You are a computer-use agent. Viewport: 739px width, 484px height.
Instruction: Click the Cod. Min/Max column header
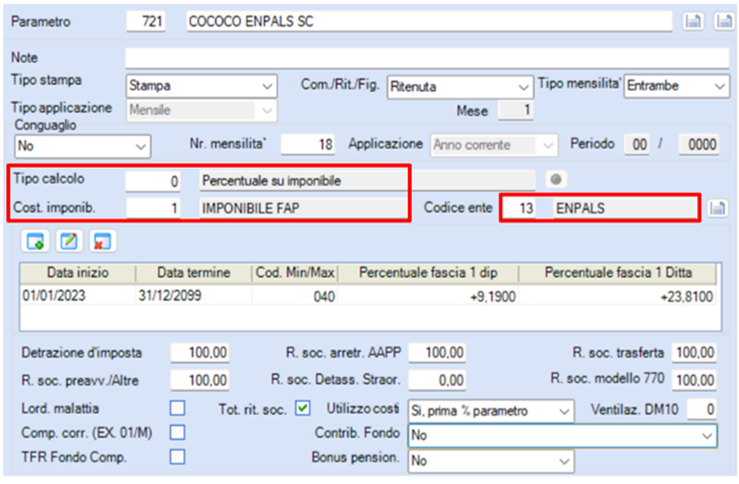point(295,273)
